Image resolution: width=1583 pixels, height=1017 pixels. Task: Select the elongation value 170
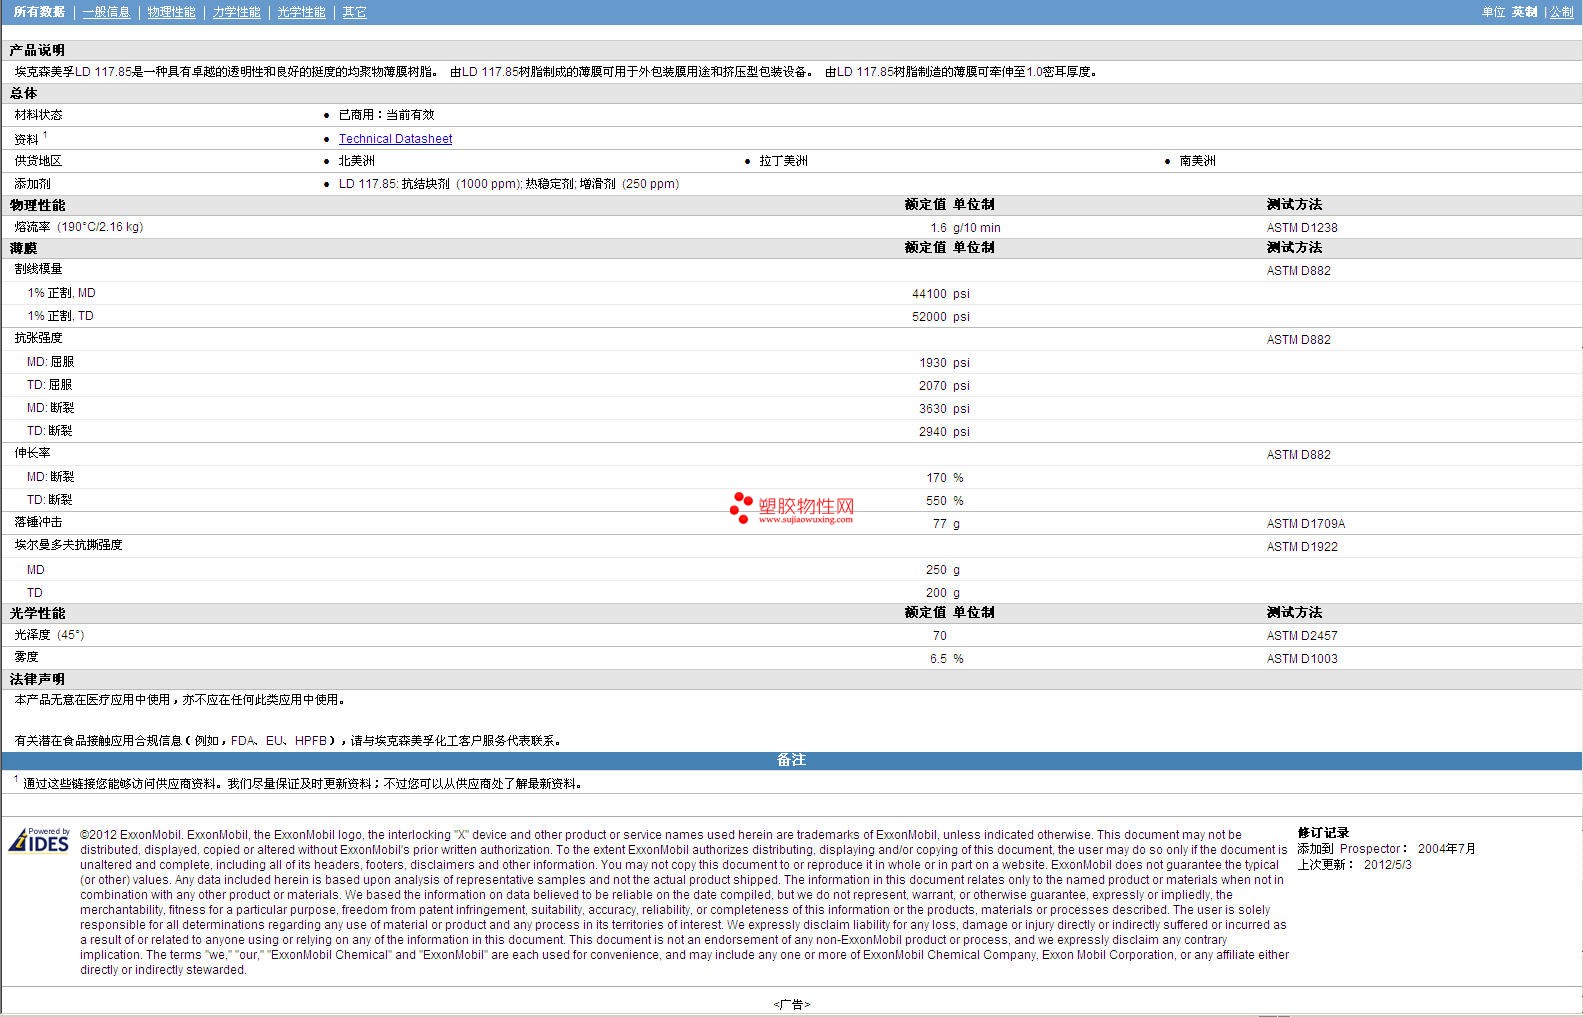tap(937, 478)
